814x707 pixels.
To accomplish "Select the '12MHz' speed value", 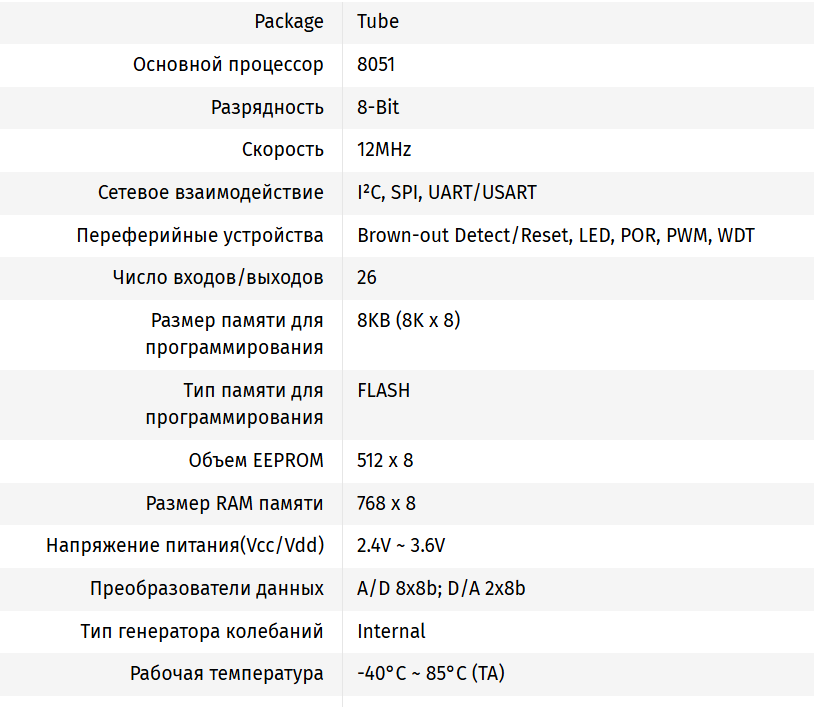I will [x=384, y=149].
